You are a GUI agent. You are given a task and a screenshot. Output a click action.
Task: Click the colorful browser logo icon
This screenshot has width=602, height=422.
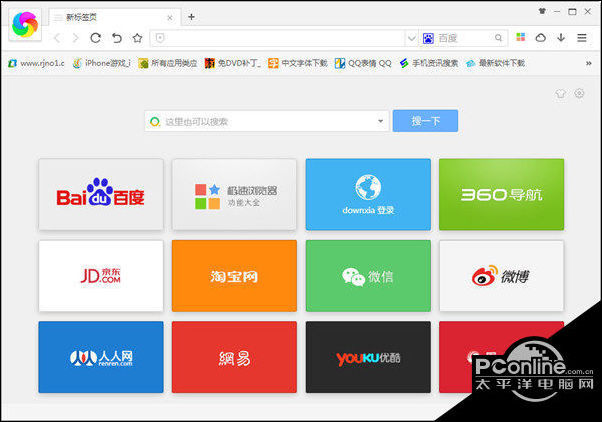[25, 25]
